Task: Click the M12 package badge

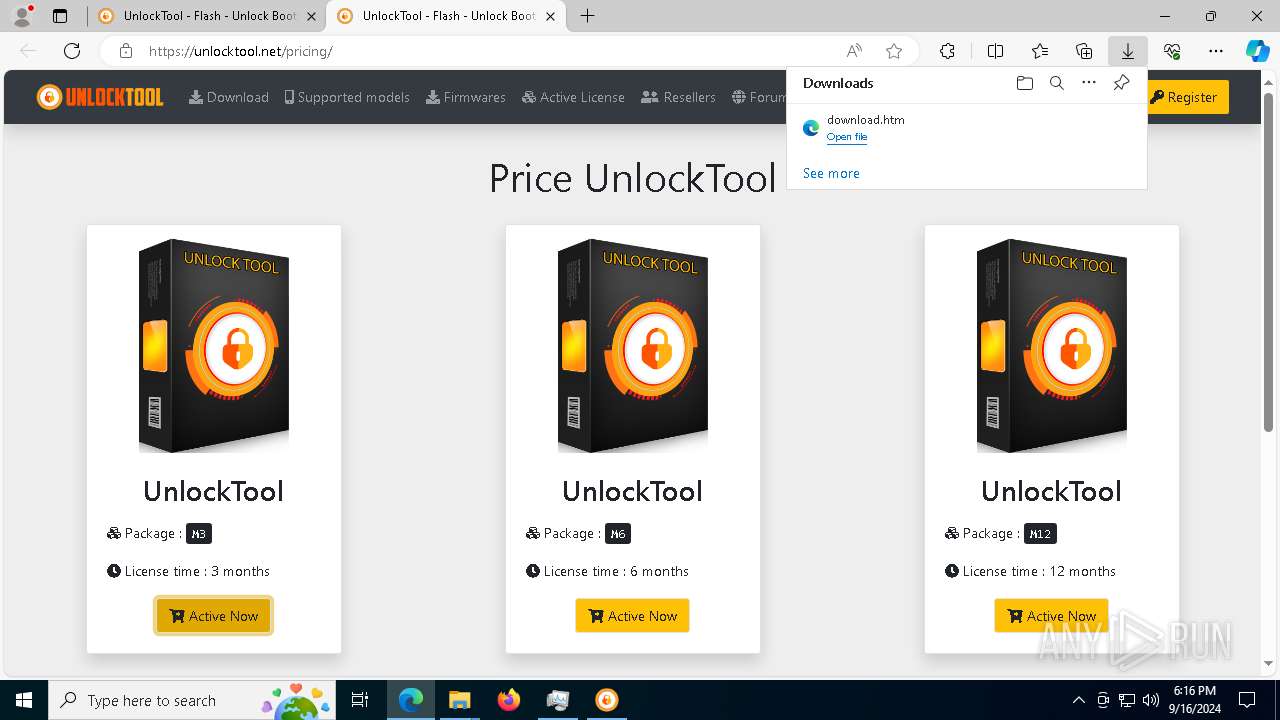Action: pyautogui.click(x=1041, y=534)
